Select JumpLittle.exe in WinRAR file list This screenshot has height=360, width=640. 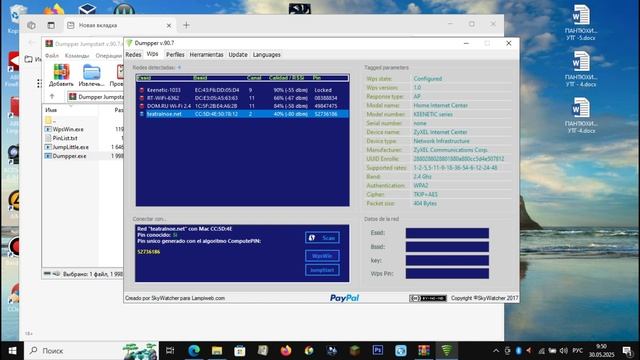[70, 147]
